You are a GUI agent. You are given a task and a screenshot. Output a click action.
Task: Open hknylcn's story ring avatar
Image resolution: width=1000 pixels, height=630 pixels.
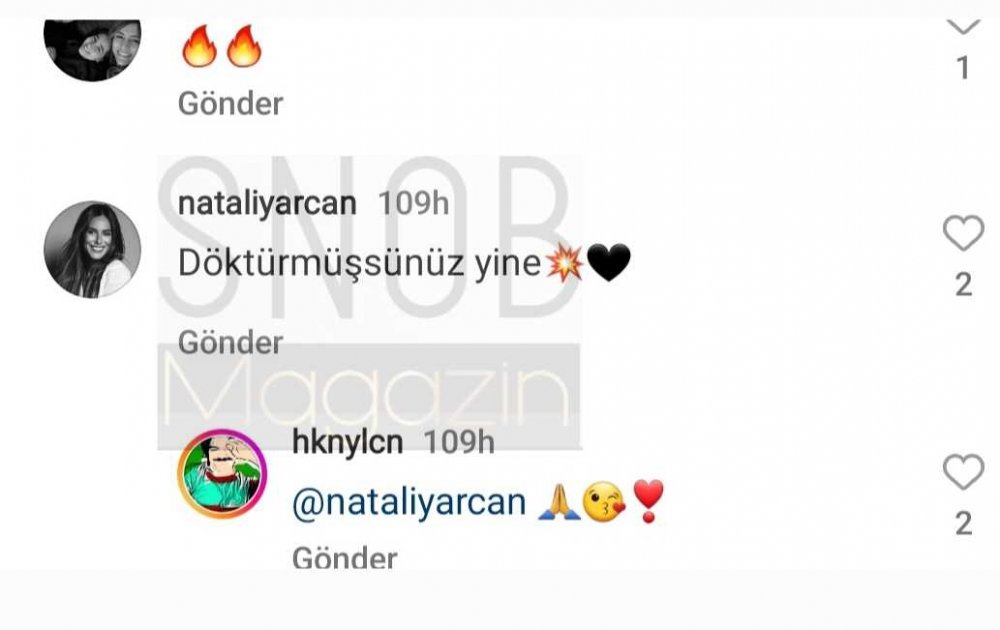222,474
